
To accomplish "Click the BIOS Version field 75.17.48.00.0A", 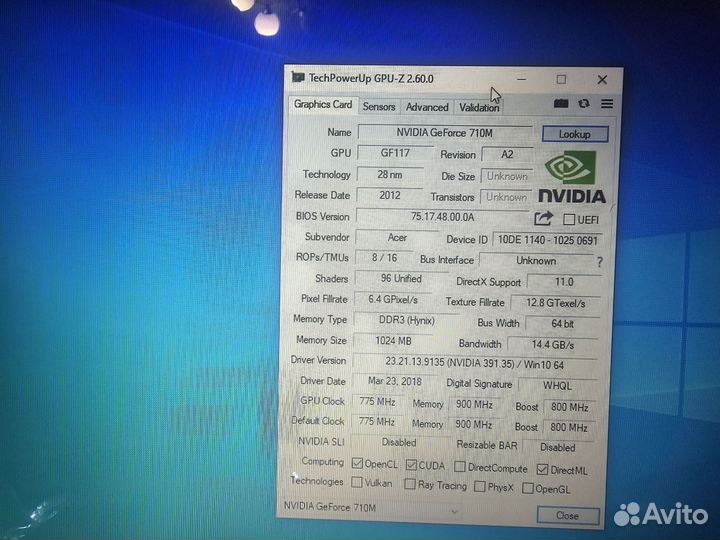I will coord(443,216).
